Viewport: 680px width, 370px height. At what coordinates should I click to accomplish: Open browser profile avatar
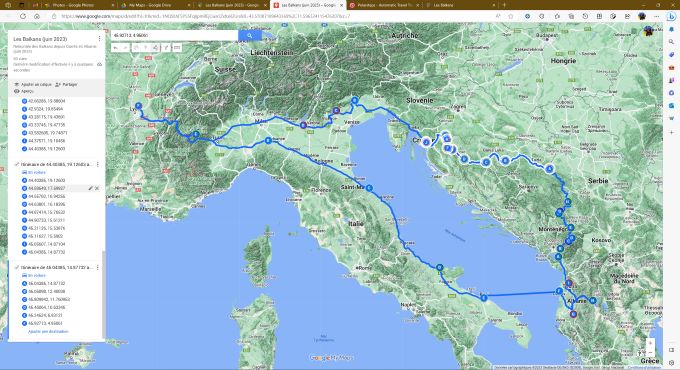click(642, 16)
